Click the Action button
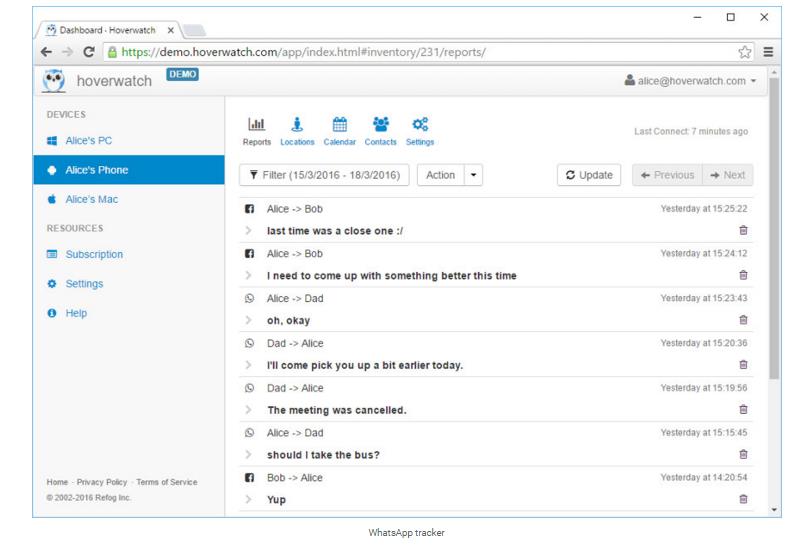The height and width of the screenshot is (549, 810). [x=441, y=175]
